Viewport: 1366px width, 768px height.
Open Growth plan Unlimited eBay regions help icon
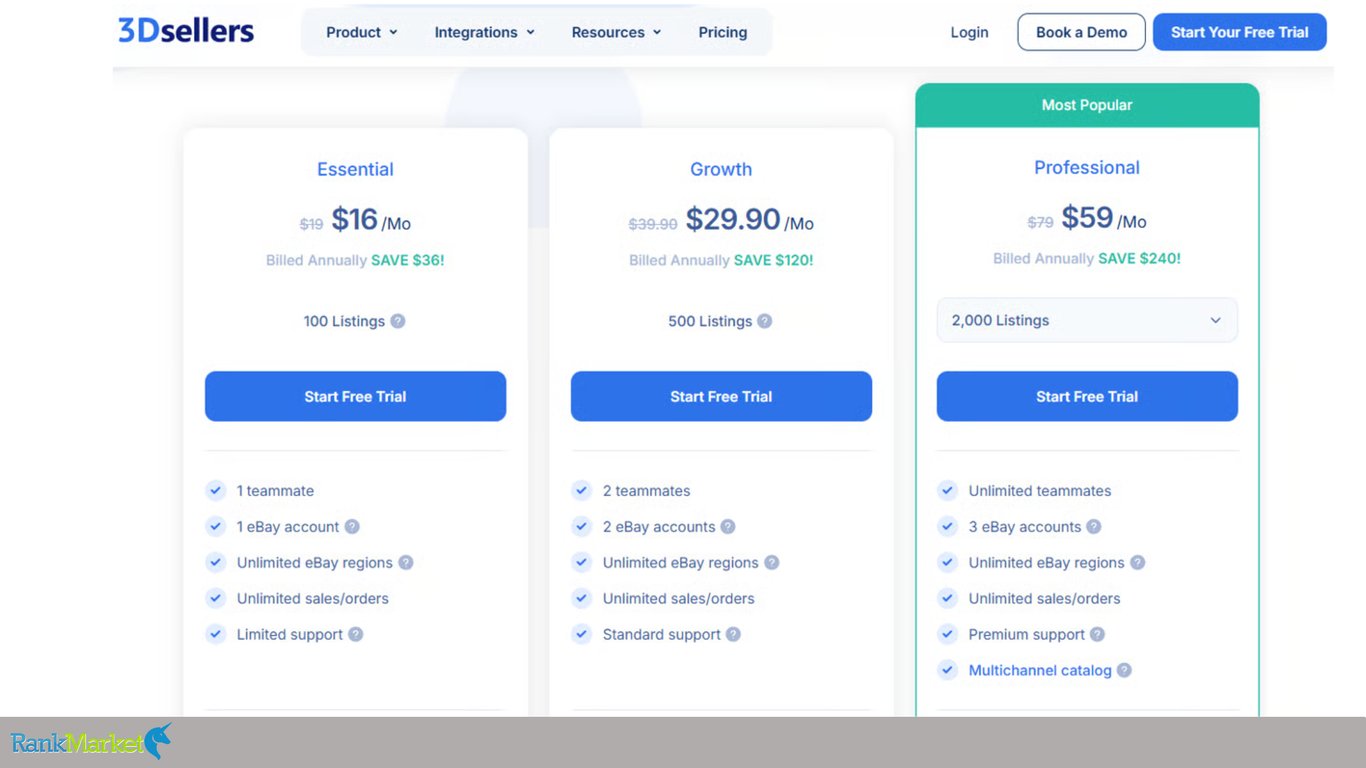tap(772, 563)
